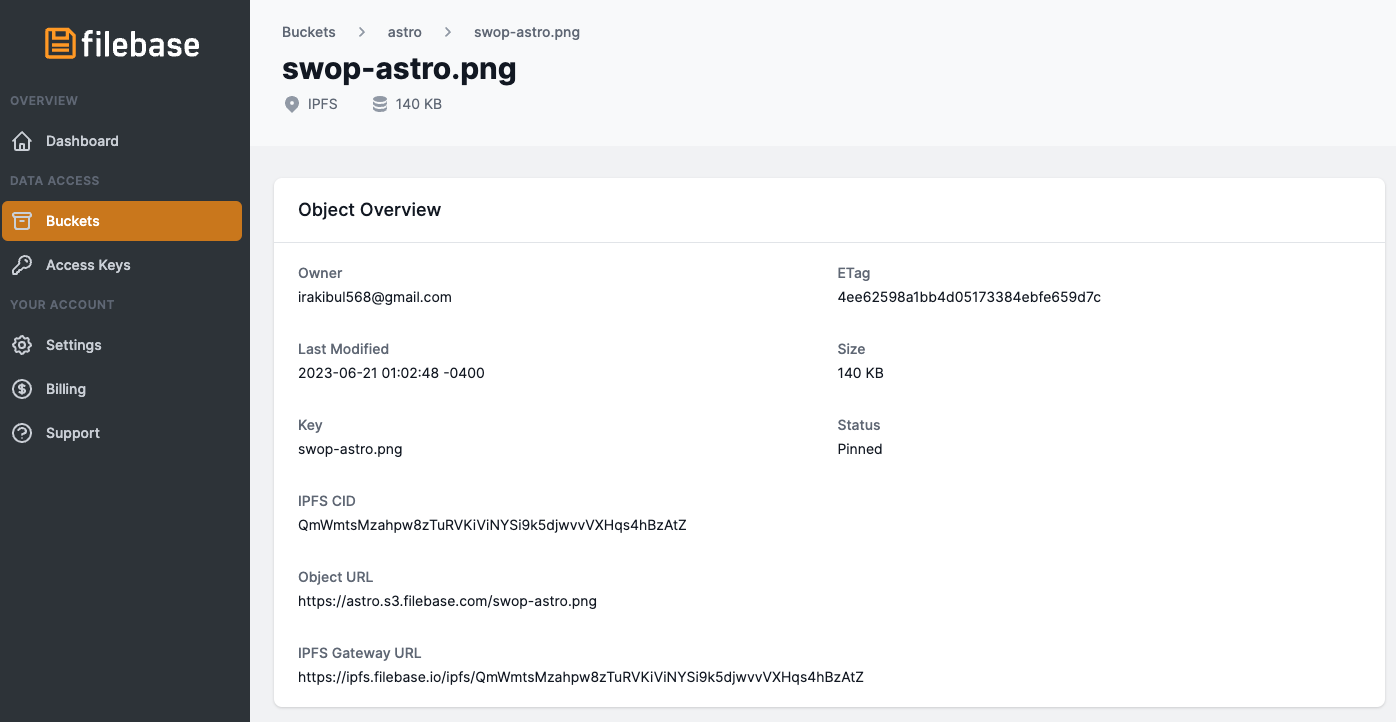Click the Buckets archive box icon
Viewport: 1396px width, 722px height.
22,221
